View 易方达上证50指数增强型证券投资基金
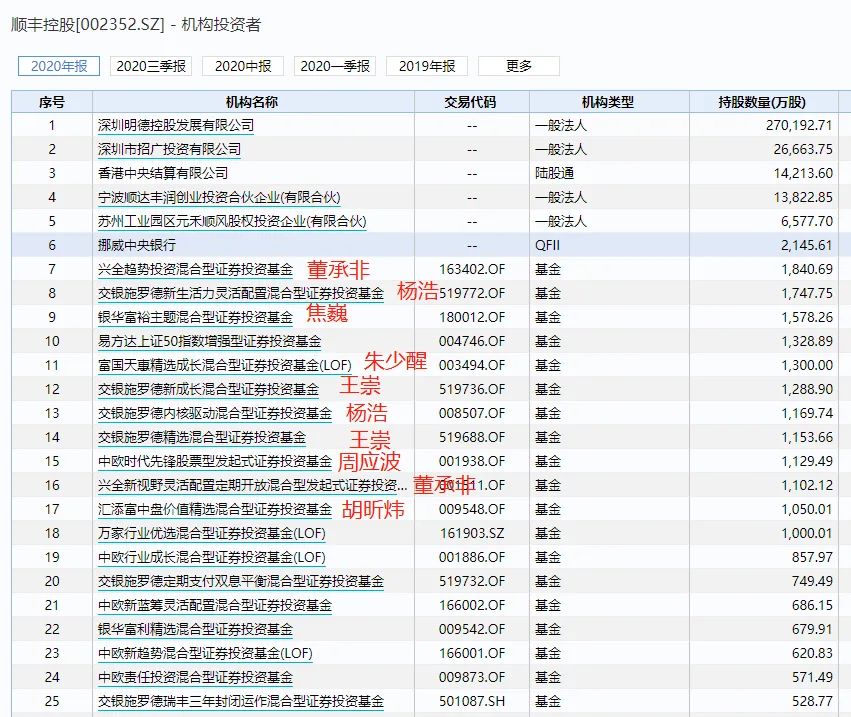This screenshot has width=851, height=717. 197,341
